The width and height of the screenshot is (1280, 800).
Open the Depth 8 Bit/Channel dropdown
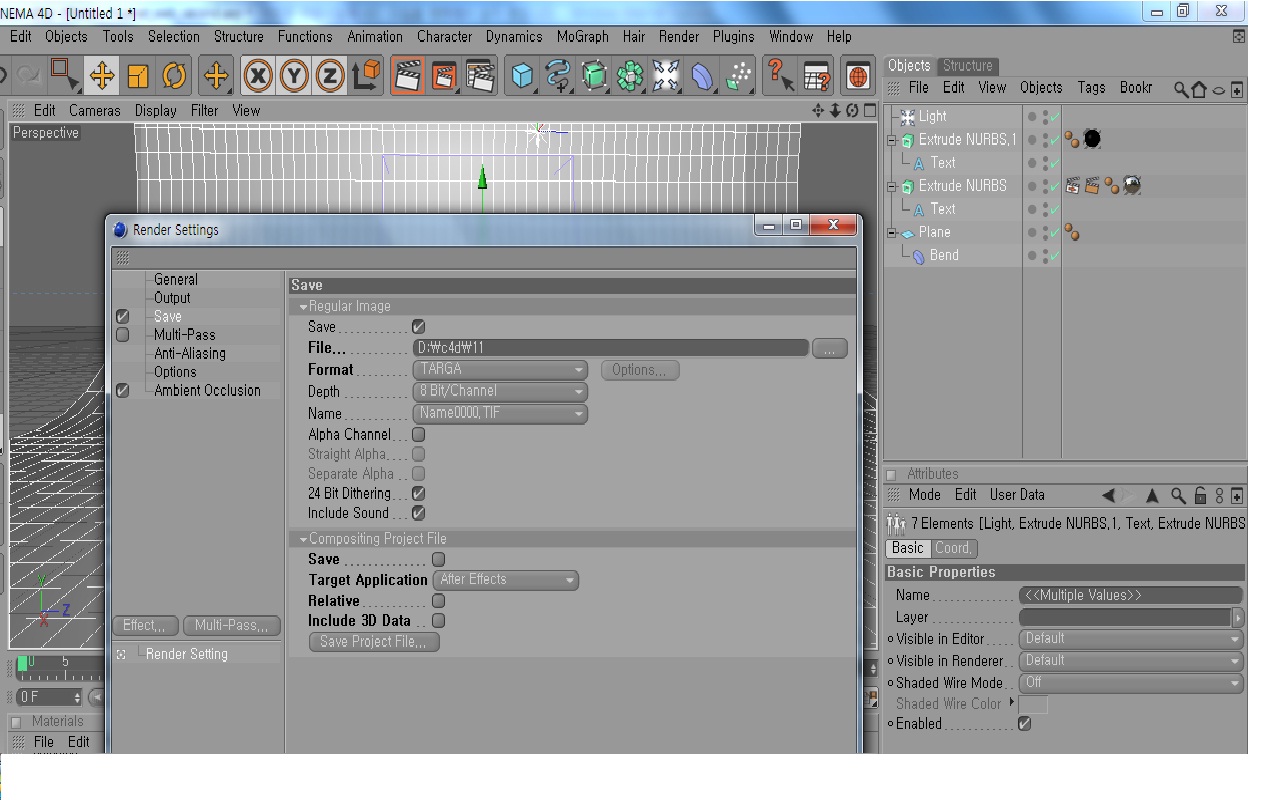click(500, 392)
